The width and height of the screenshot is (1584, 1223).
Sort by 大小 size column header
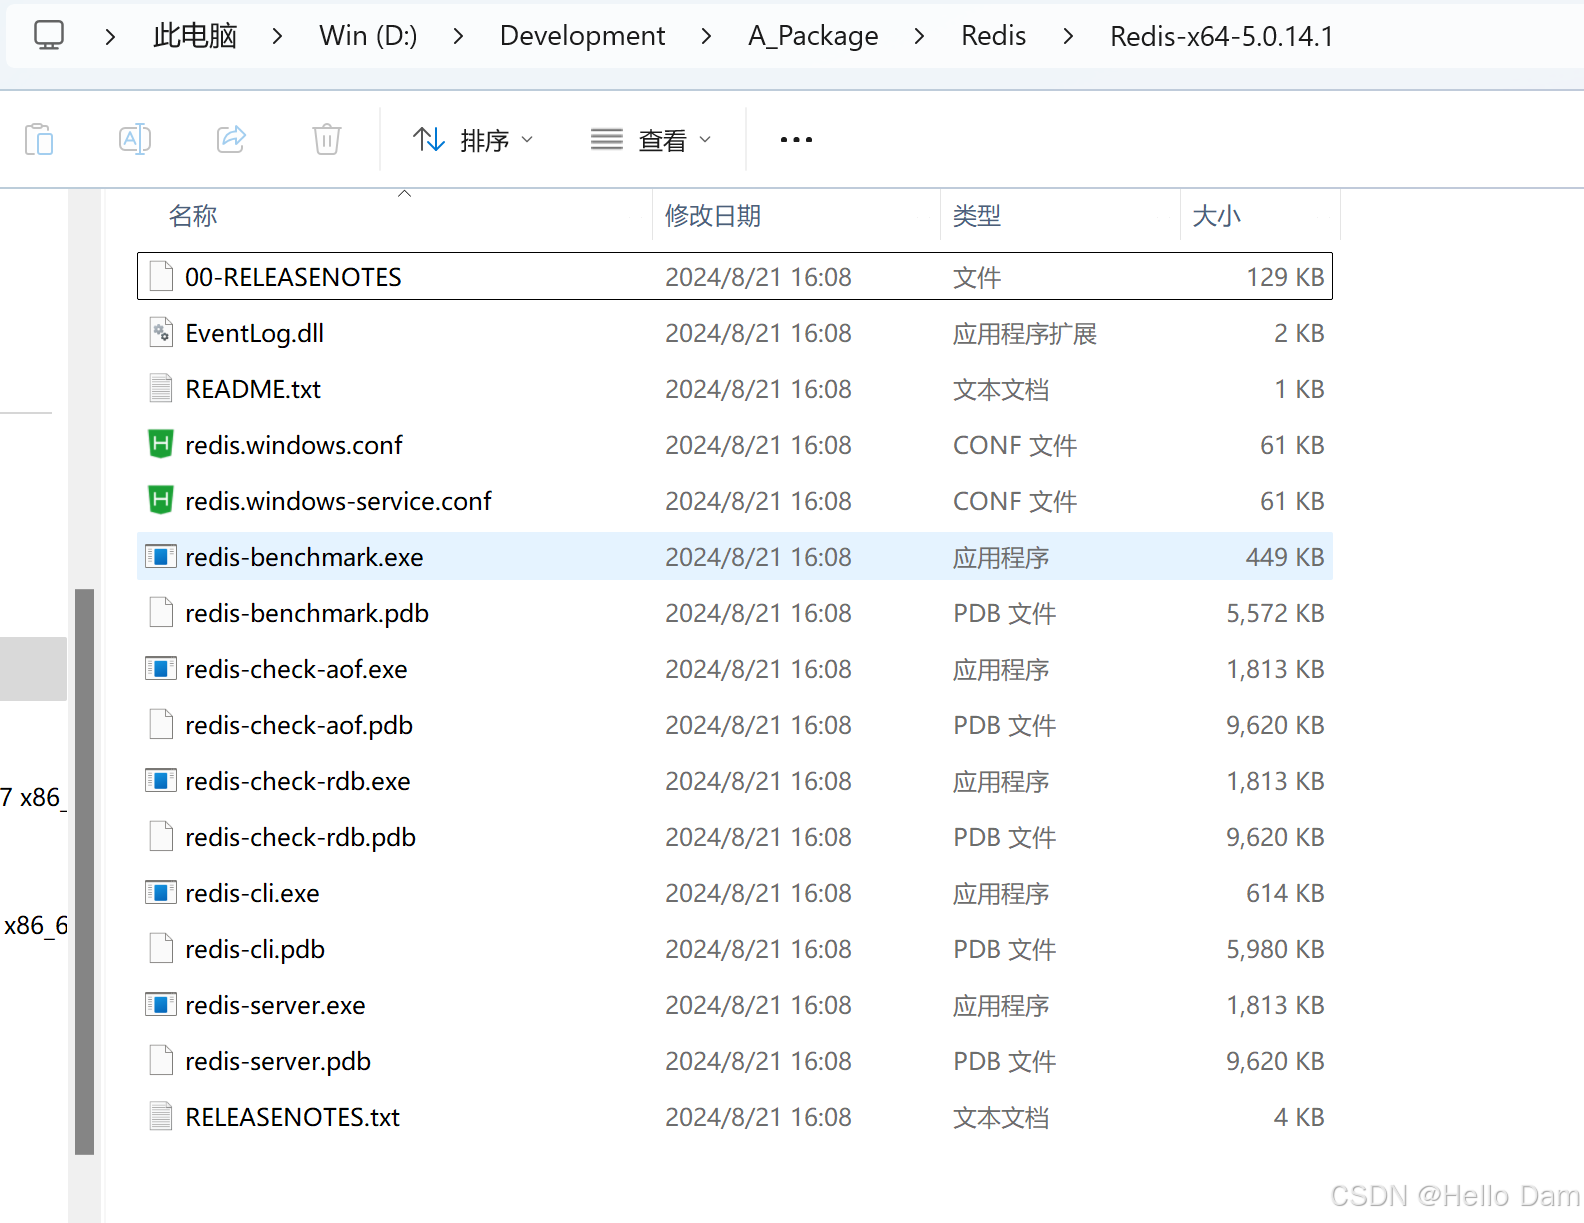pyautogui.click(x=1216, y=216)
